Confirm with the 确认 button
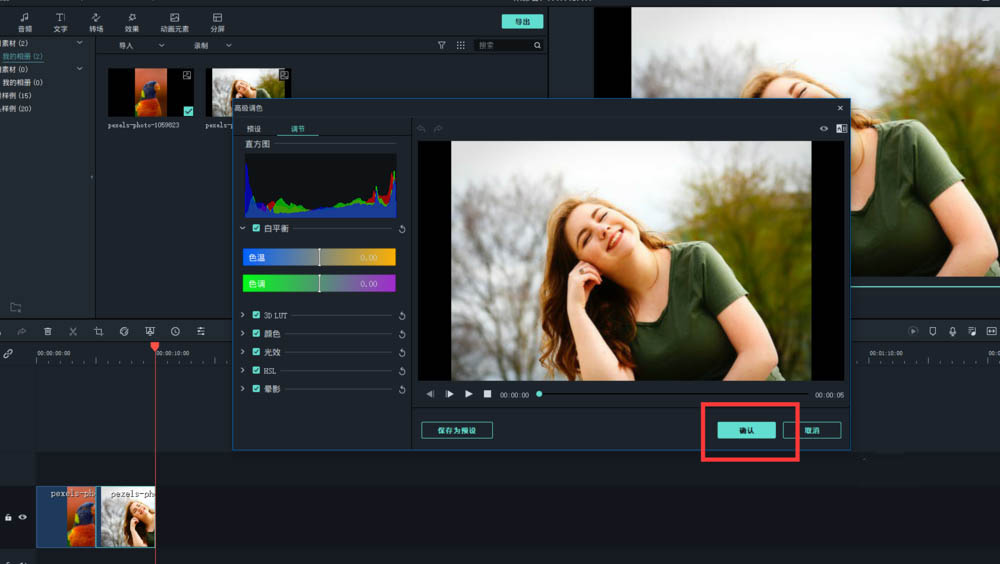This screenshot has width=1000, height=564. [x=747, y=431]
